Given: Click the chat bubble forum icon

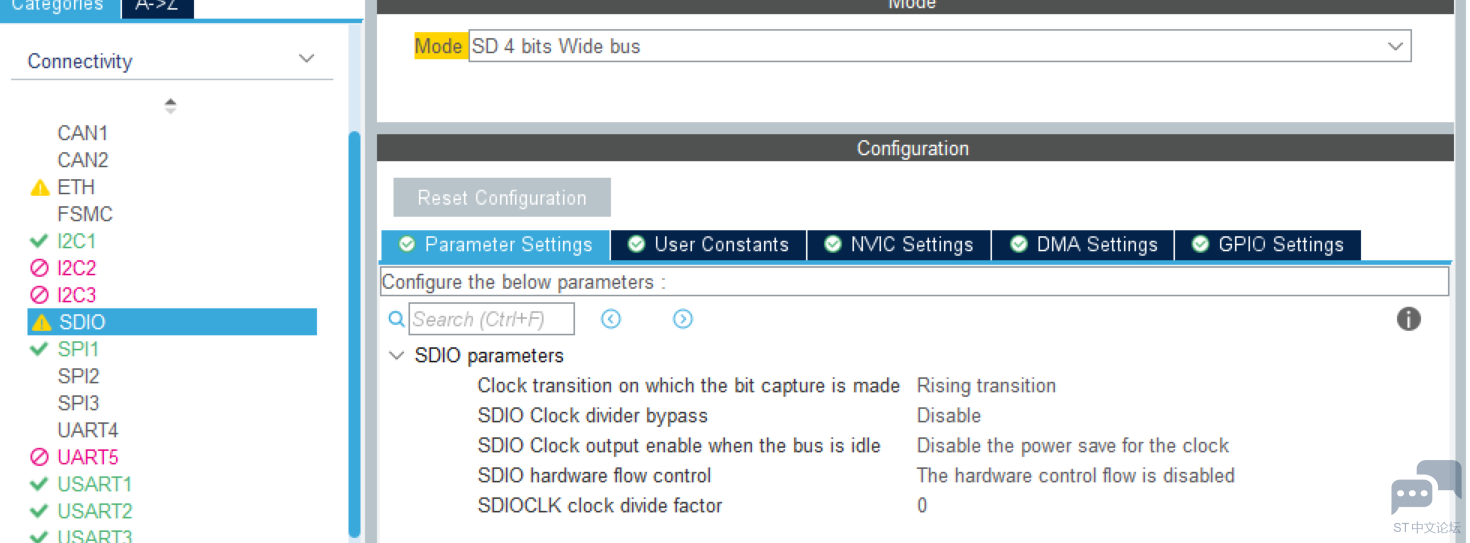Looking at the screenshot, I should tap(1425, 488).
